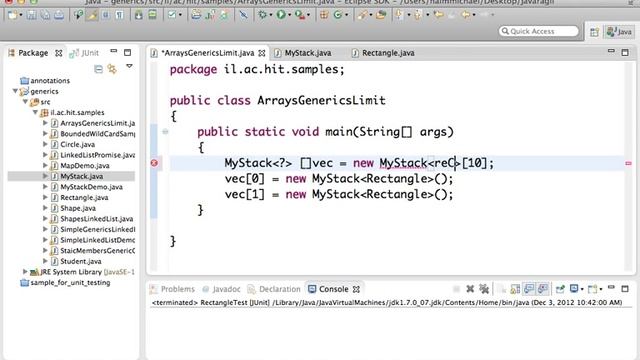Image resolution: width=640 pixels, height=360 pixels.
Task: Expand JRE System Library node
Action: pyautogui.click(x=25, y=271)
